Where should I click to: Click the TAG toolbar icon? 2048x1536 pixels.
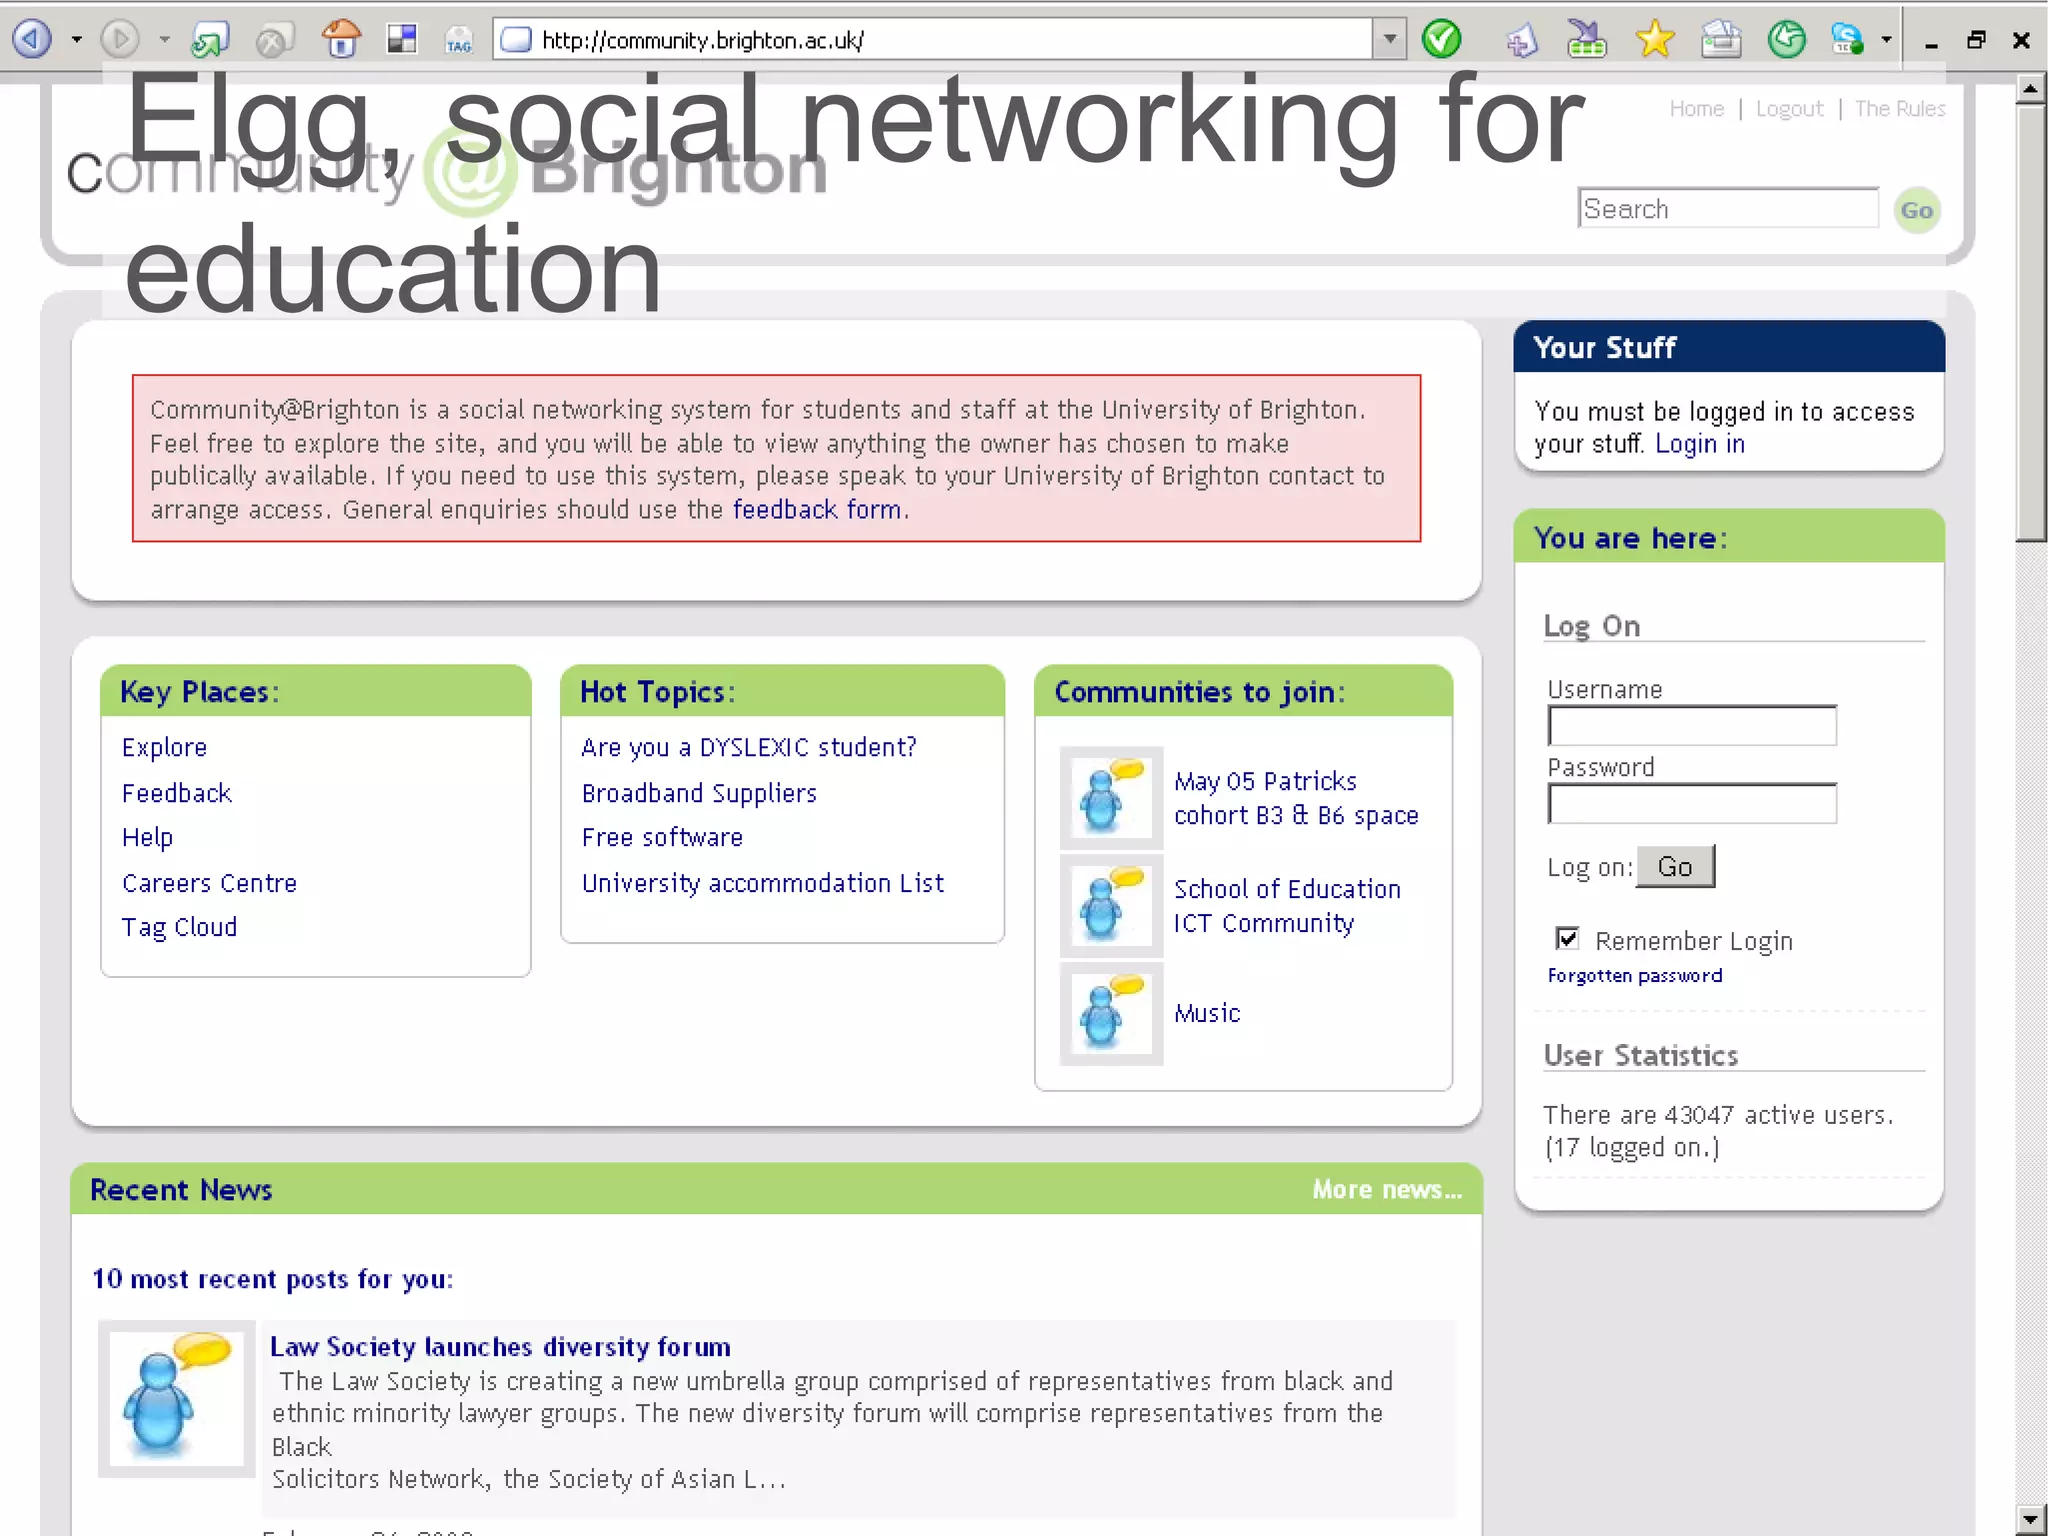[x=458, y=41]
